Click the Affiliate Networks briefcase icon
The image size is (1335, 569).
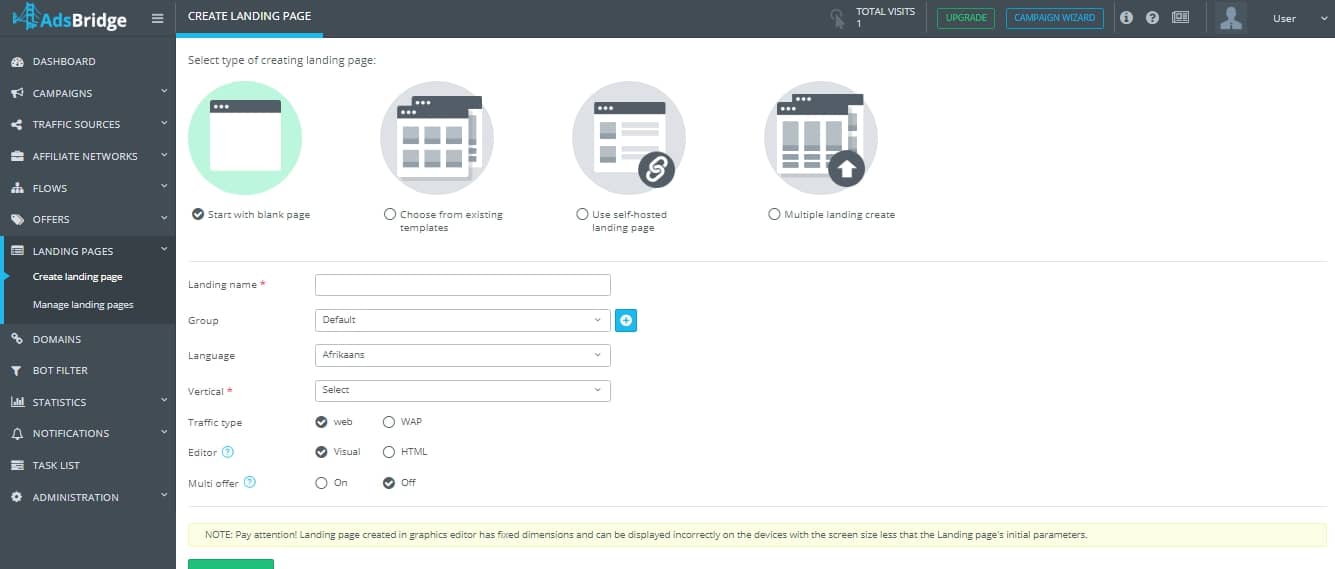pyautogui.click(x=17, y=157)
